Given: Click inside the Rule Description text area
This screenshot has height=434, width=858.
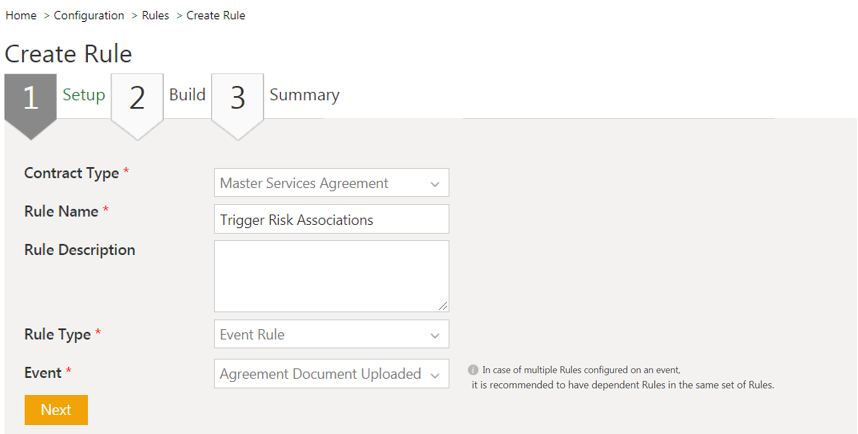Looking at the screenshot, I should tap(331, 275).
